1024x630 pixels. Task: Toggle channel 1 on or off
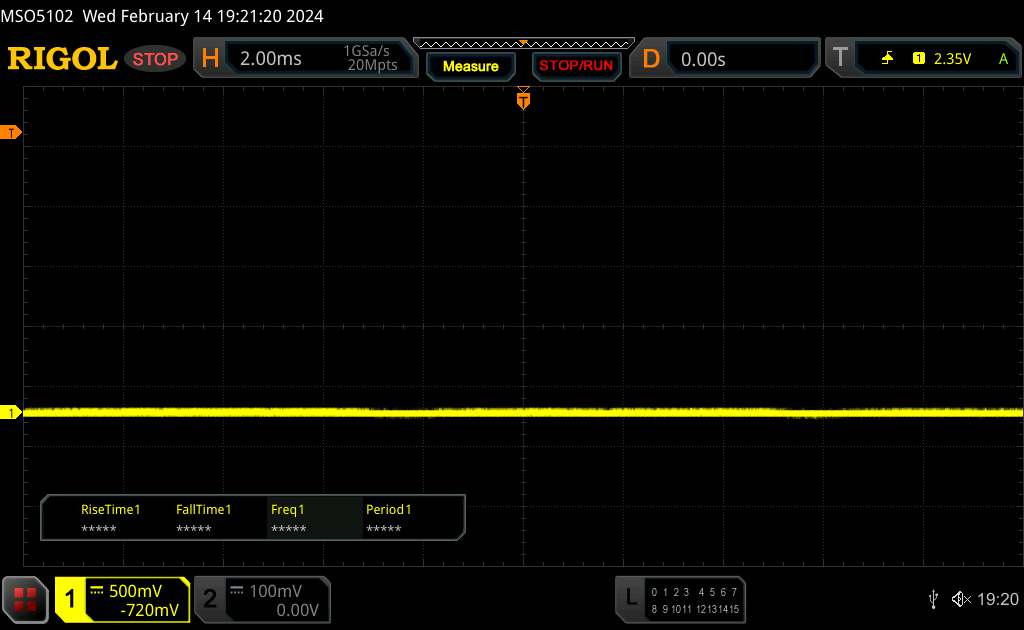click(x=71, y=600)
